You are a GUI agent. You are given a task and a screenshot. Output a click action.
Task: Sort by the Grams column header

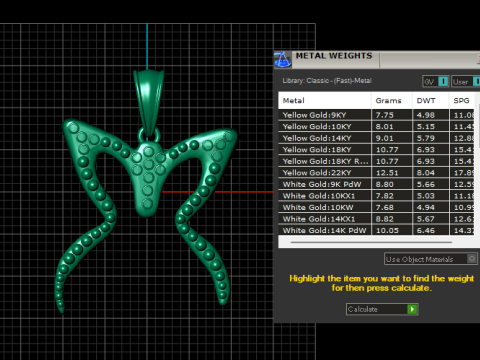click(x=392, y=100)
